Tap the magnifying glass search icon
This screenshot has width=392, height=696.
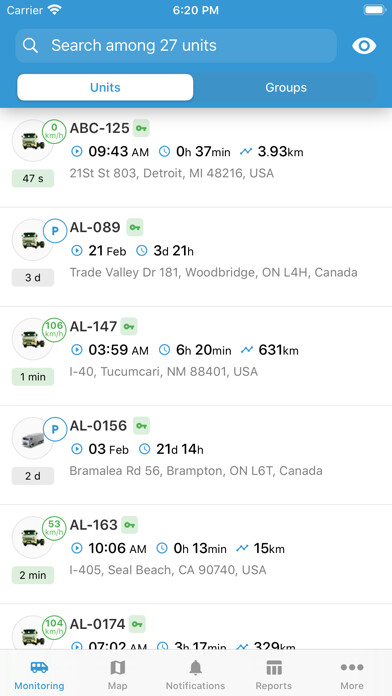31,45
